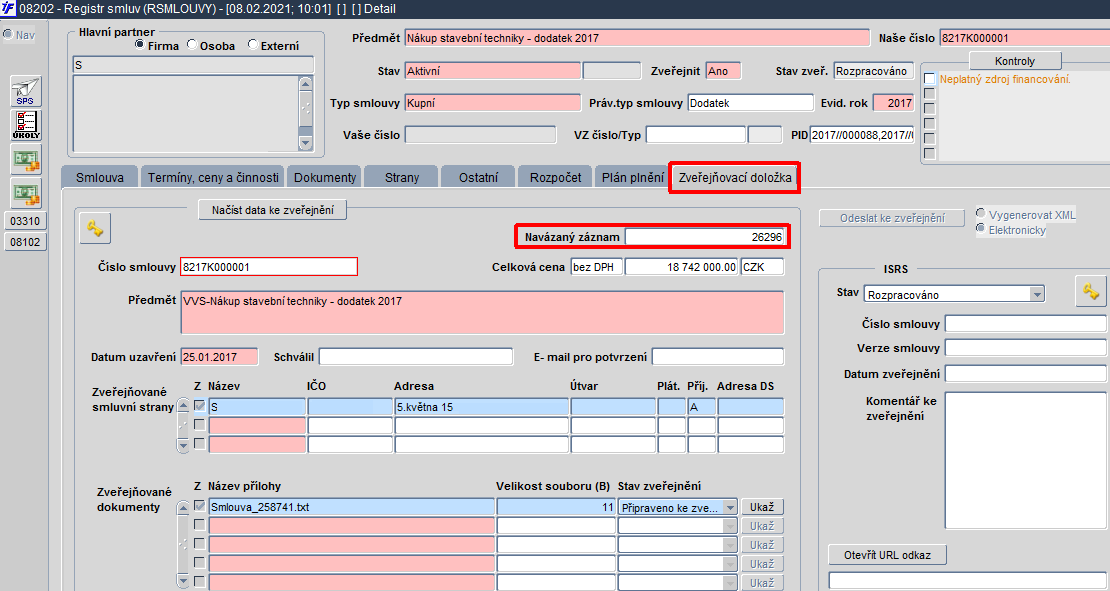Switch to the Dokumenty tab
The height and width of the screenshot is (591, 1110).
click(x=325, y=178)
